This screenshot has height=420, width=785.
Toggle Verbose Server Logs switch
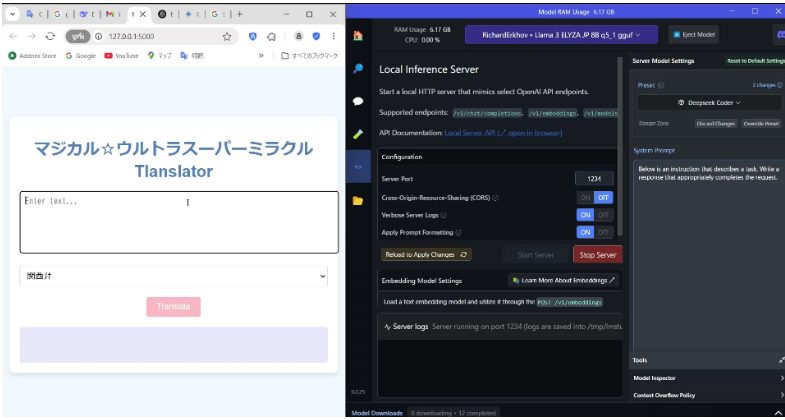pyautogui.click(x=594, y=214)
